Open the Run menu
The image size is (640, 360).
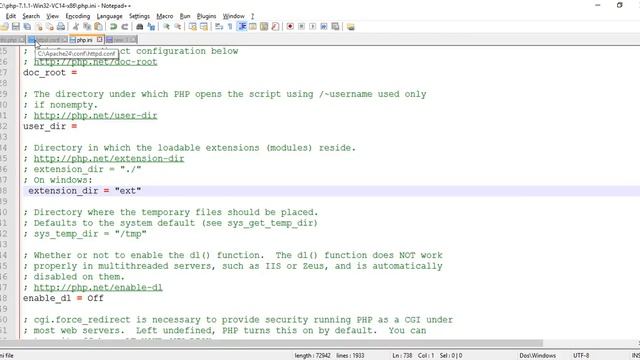[x=185, y=16]
